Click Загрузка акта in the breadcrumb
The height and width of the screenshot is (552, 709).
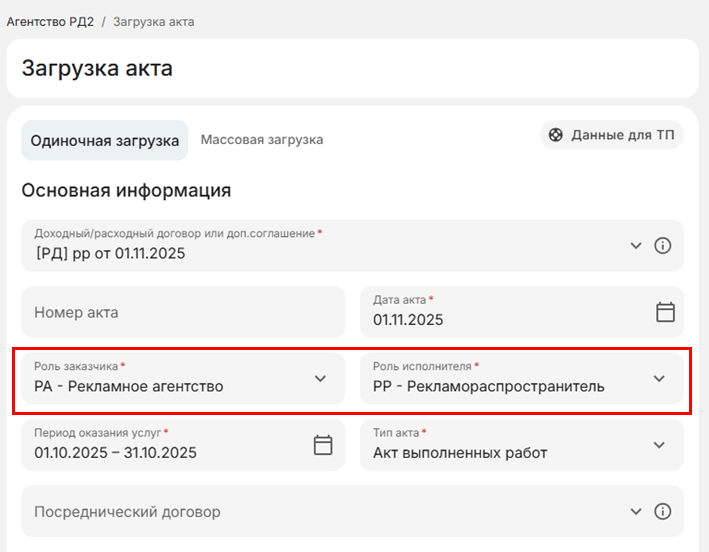click(x=153, y=21)
